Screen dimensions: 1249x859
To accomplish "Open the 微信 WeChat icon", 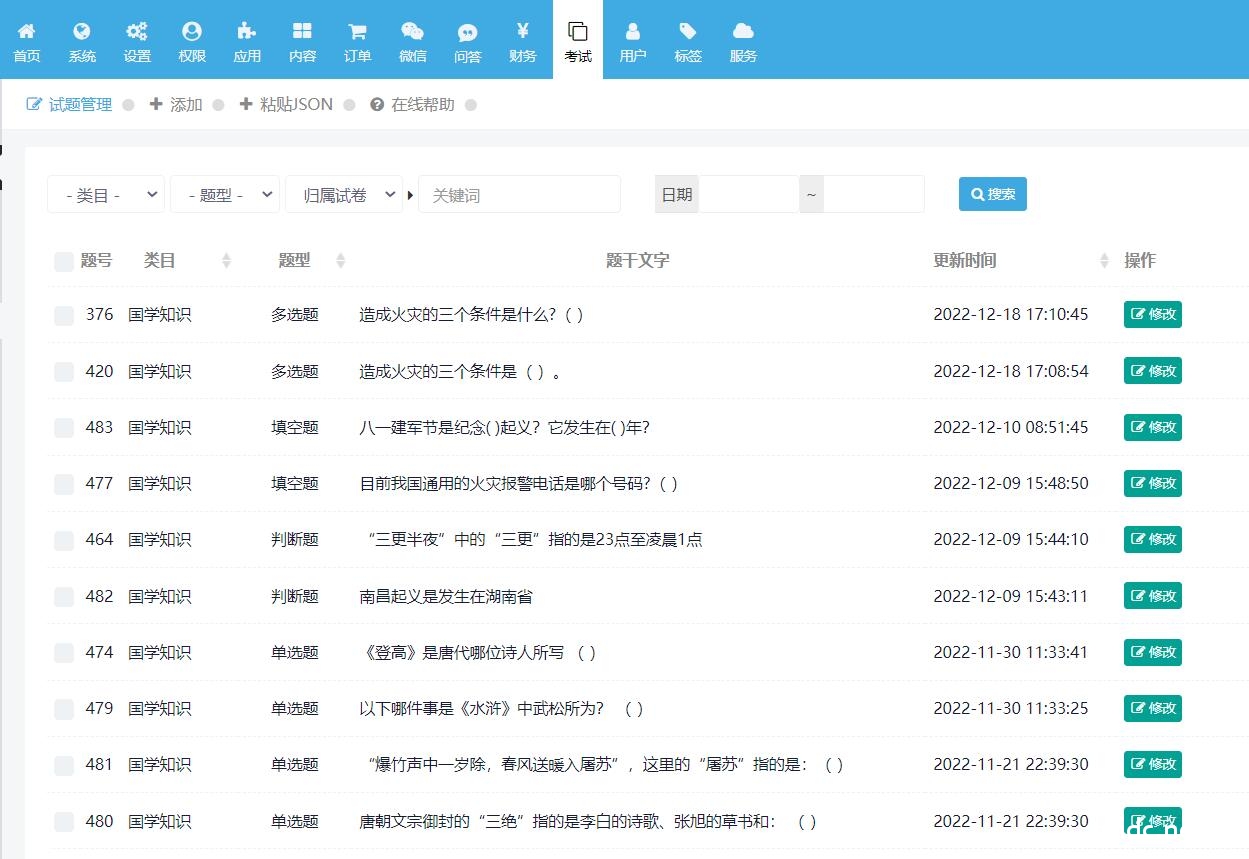I will 412,31.
